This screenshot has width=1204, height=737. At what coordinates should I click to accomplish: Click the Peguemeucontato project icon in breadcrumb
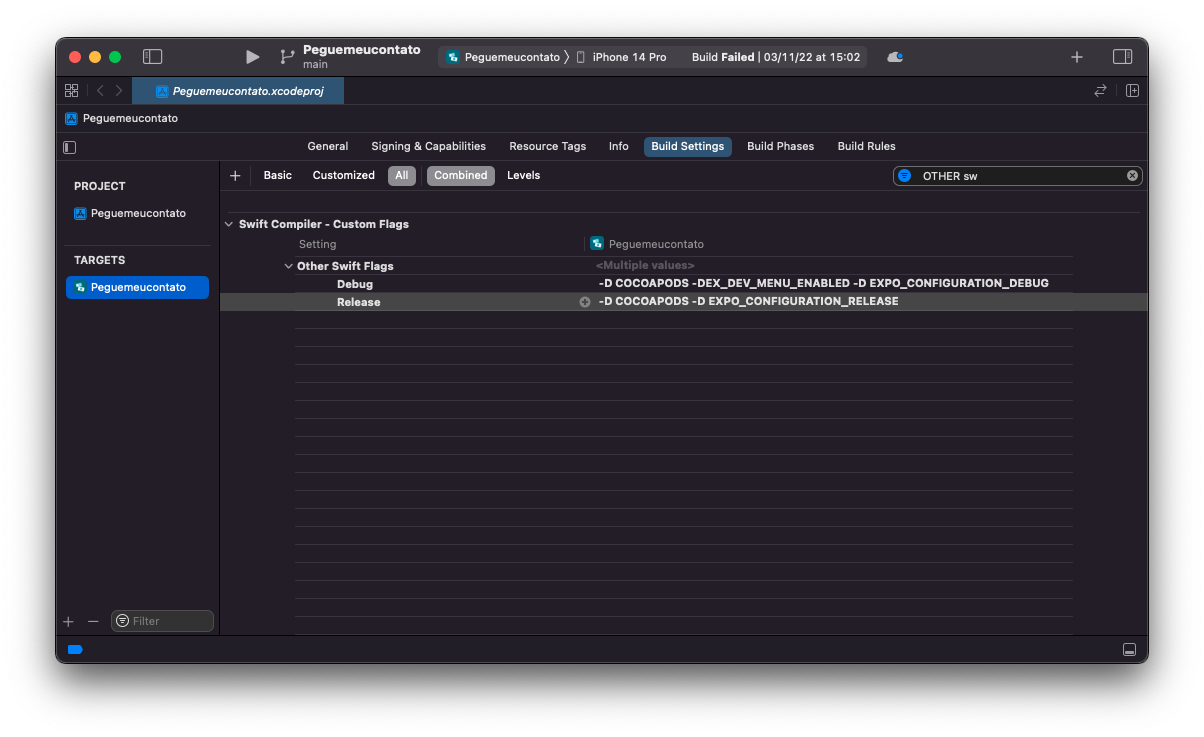71,118
